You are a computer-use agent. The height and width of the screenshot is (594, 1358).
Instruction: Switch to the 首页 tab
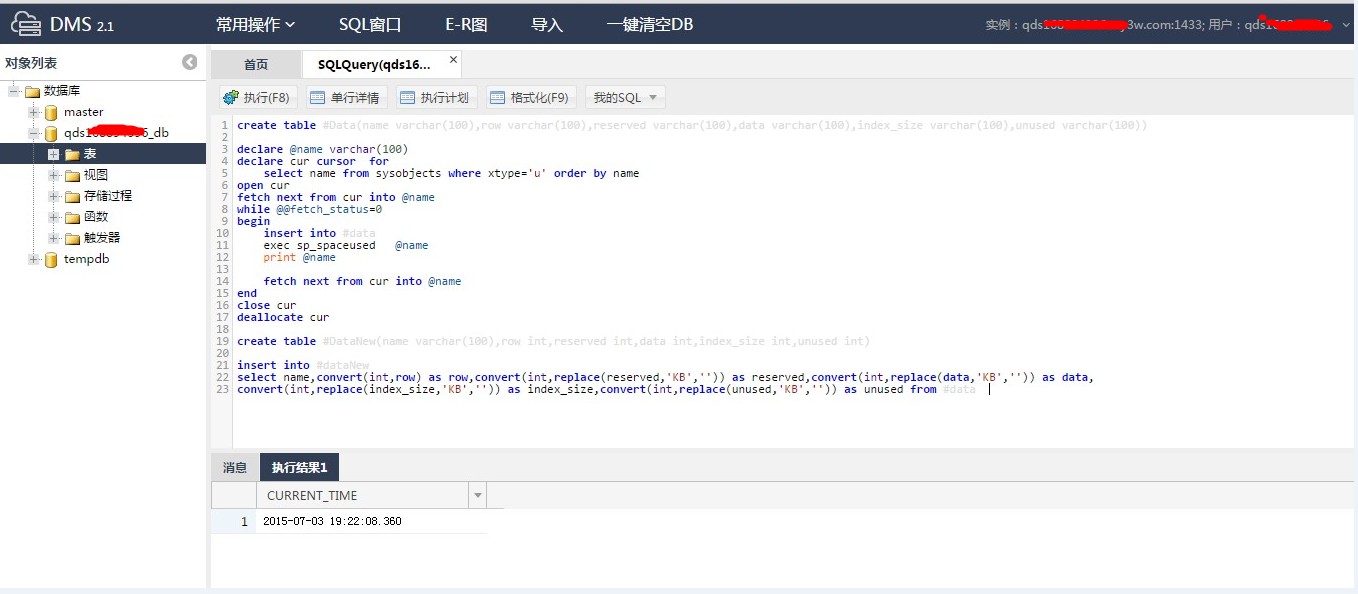(x=256, y=65)
